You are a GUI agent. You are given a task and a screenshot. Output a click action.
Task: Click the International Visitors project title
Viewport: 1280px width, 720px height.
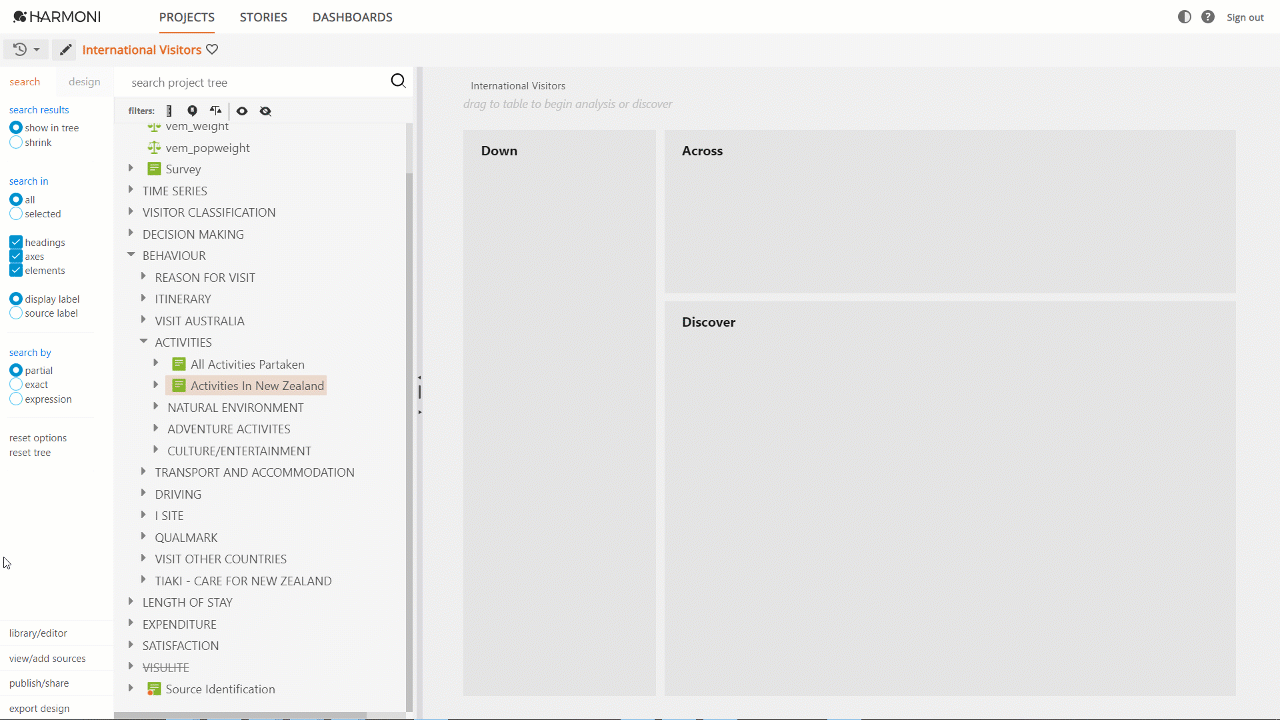click(x=142, y=50)
